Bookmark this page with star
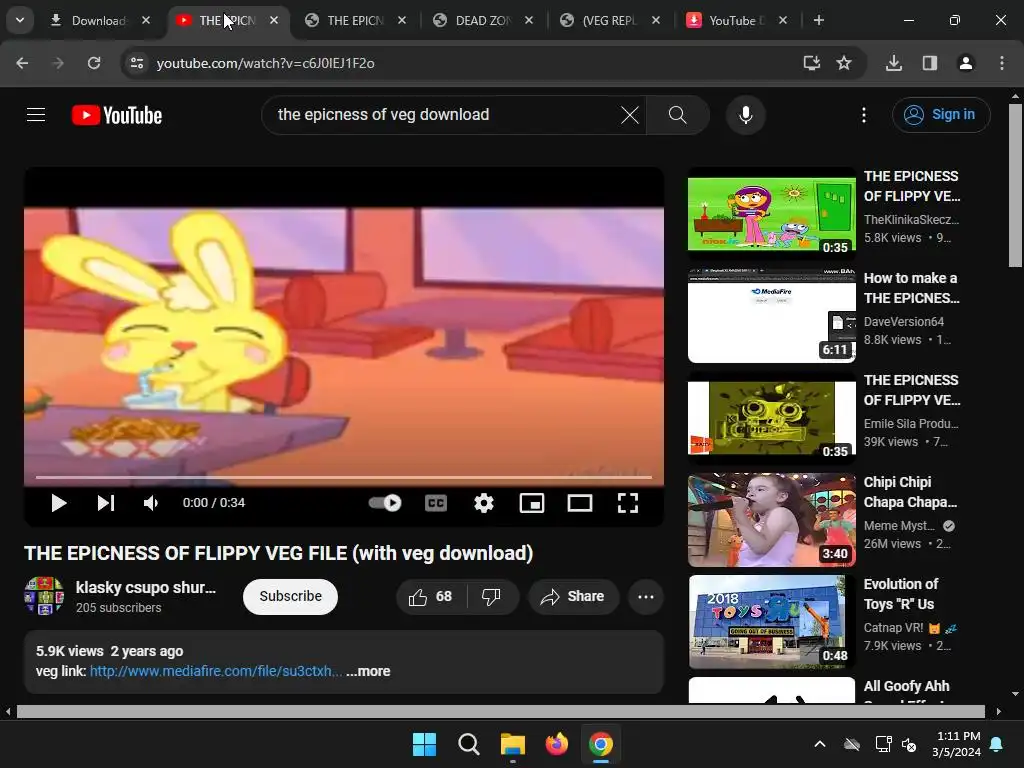The image size is (1024, 768). pos(844,63)
